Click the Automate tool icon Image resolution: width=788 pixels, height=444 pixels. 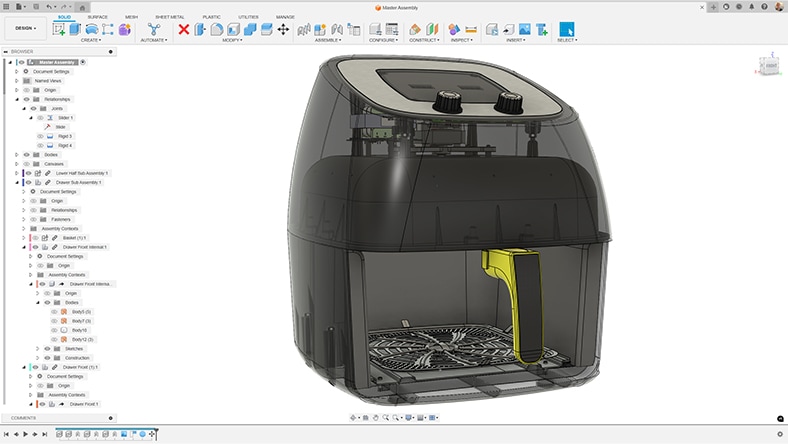tap(153, 29)
